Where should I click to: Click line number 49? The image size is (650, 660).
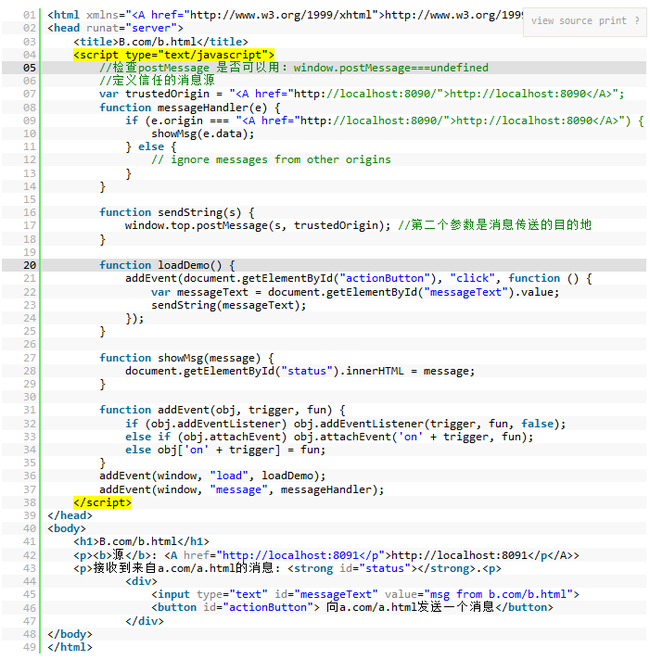[29, 647]
